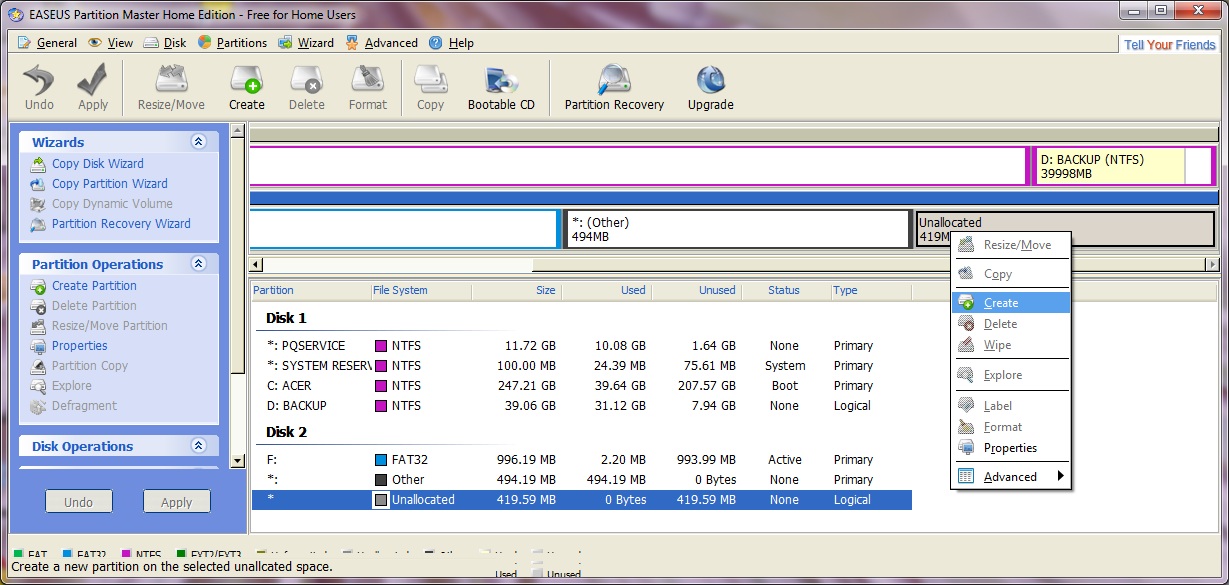Open the Bootable CD tool
1229x585 pixels.
click(x=501, y=87)
